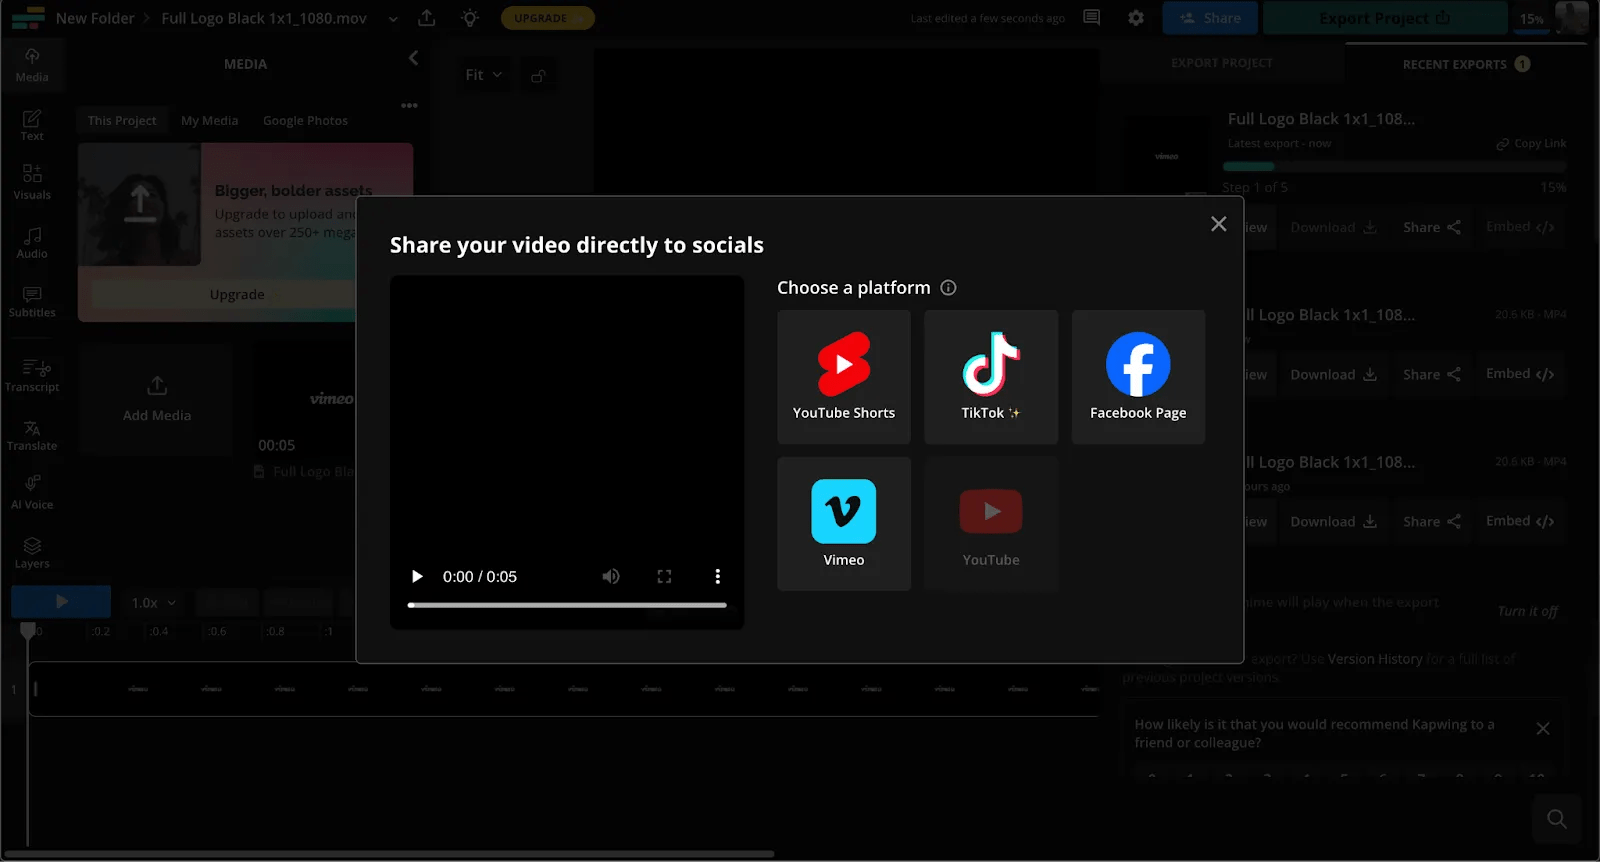Click the Kapwing logo top left
This screenshot has width=1600, height=862.
(x=28, y=18)
